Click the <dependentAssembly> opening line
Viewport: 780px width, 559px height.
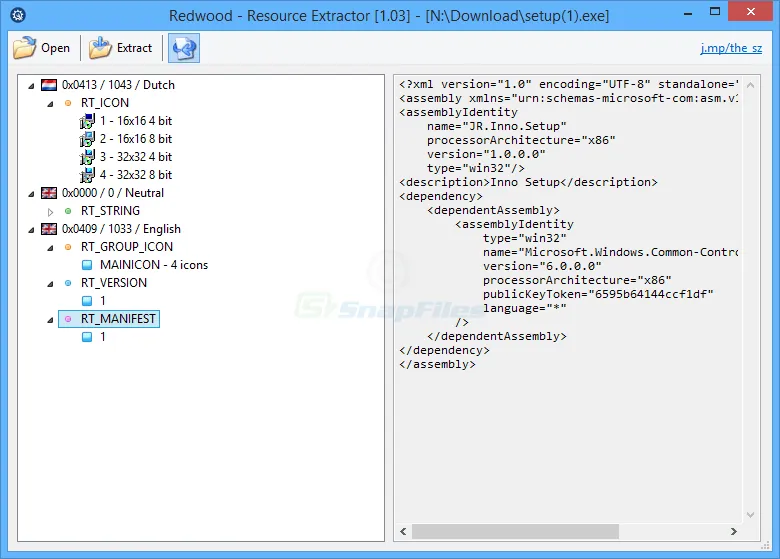(493, 210)
